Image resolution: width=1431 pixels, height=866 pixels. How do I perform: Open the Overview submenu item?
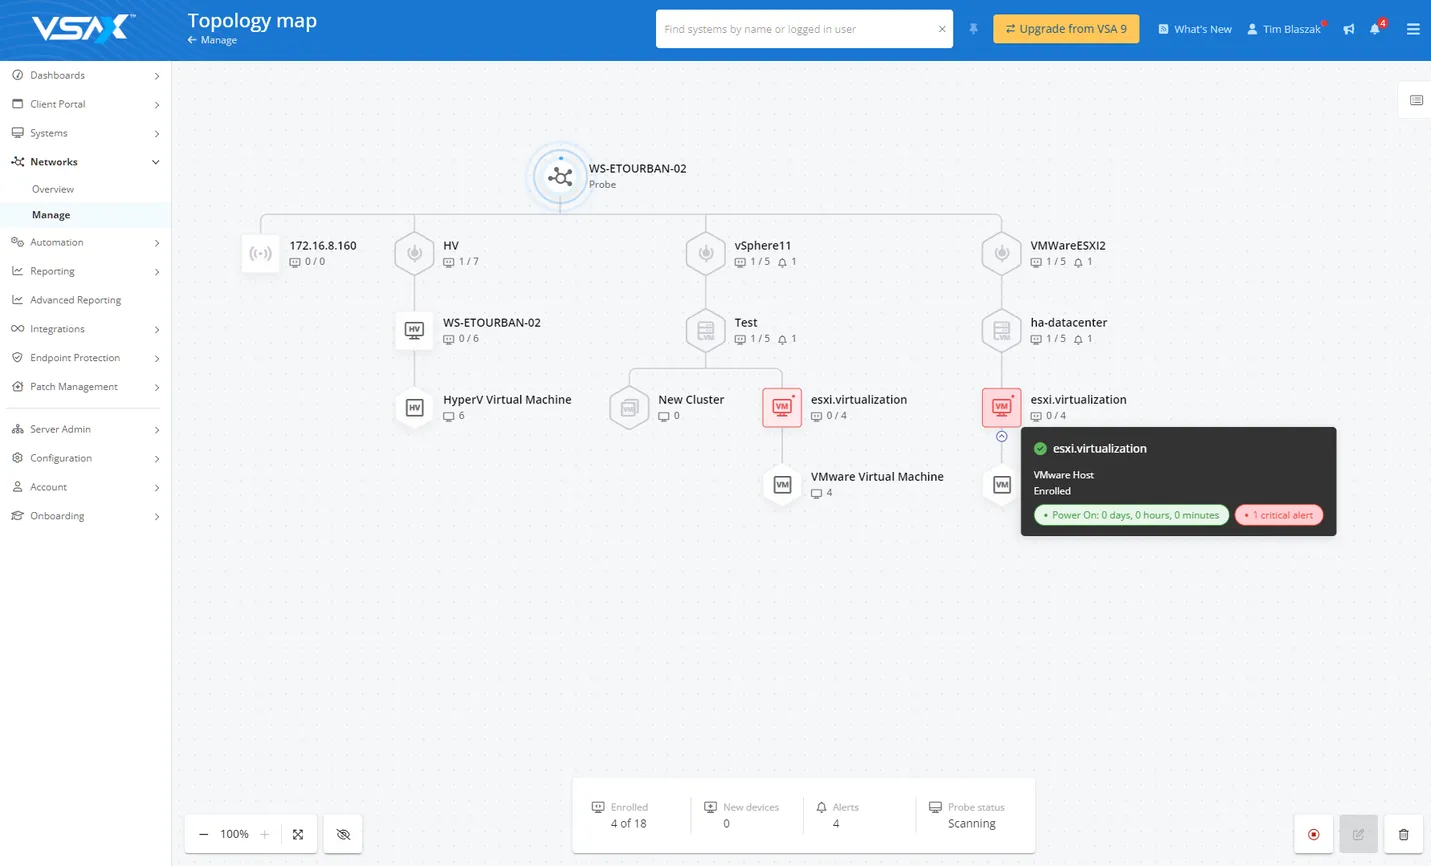coord(53,189)
